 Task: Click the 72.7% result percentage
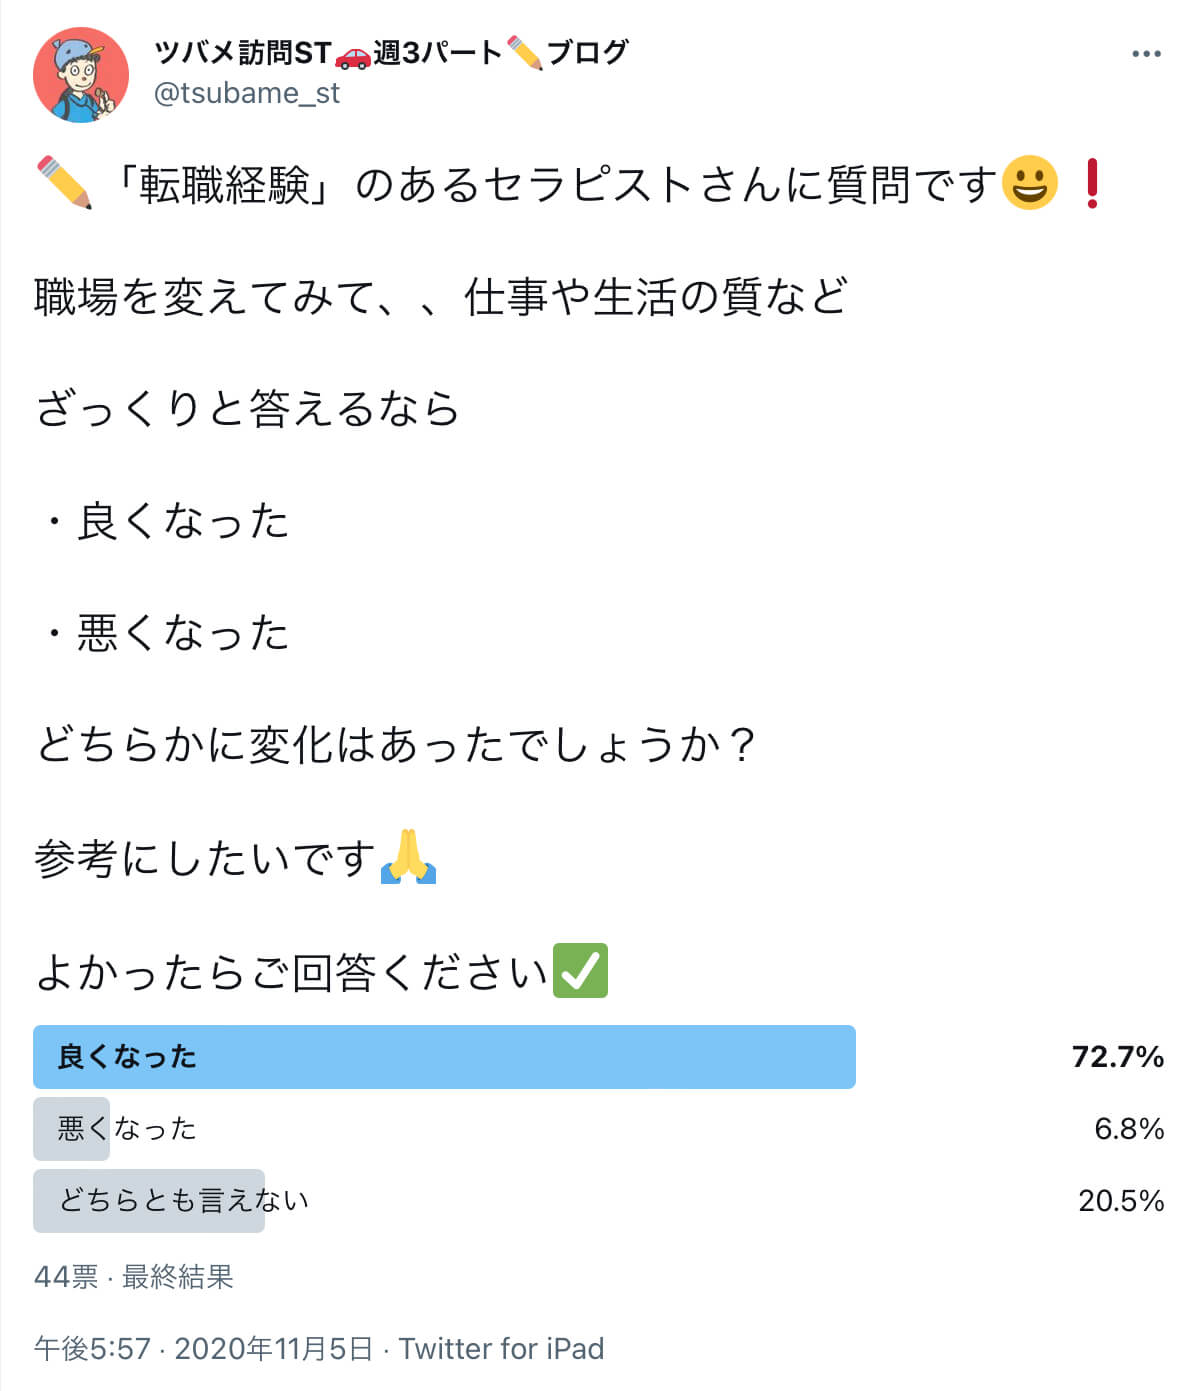pos(1118,1057)
